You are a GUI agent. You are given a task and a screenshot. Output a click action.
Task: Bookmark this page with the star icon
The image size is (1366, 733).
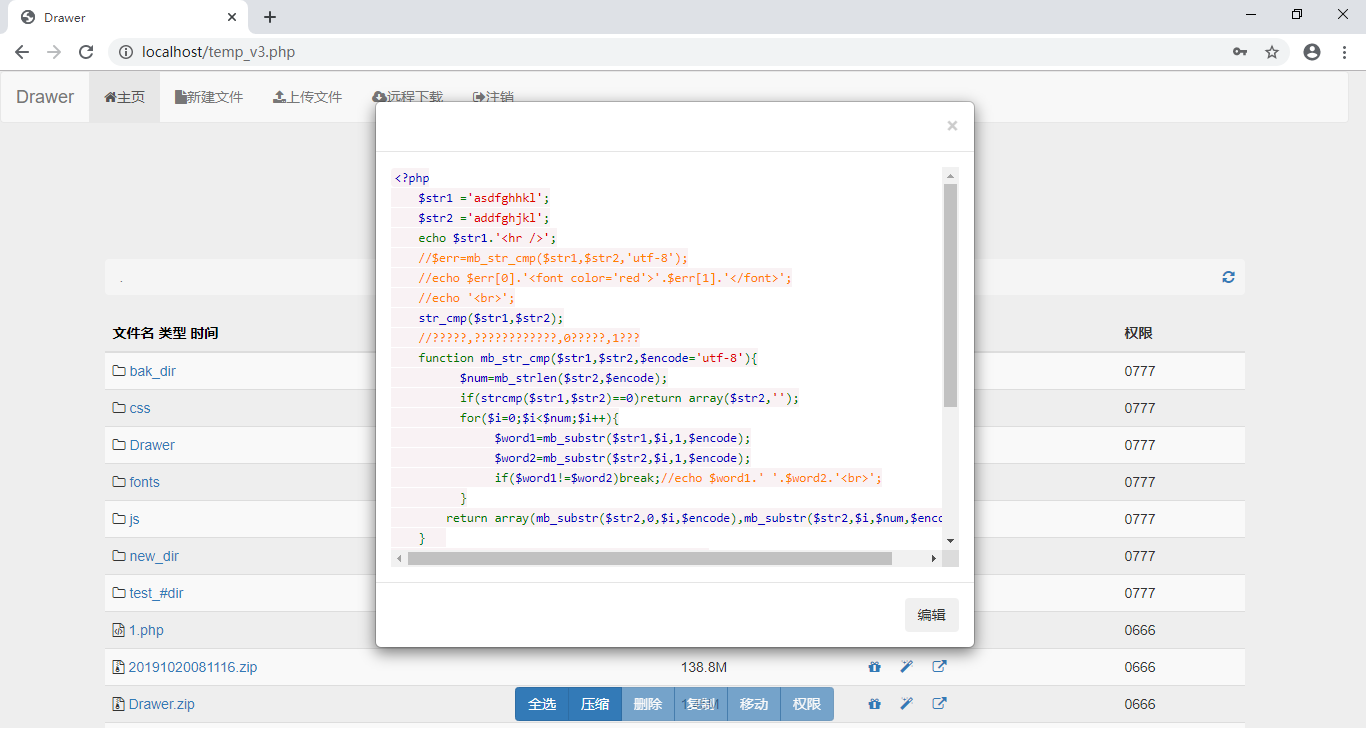[x=1272, y=52]
